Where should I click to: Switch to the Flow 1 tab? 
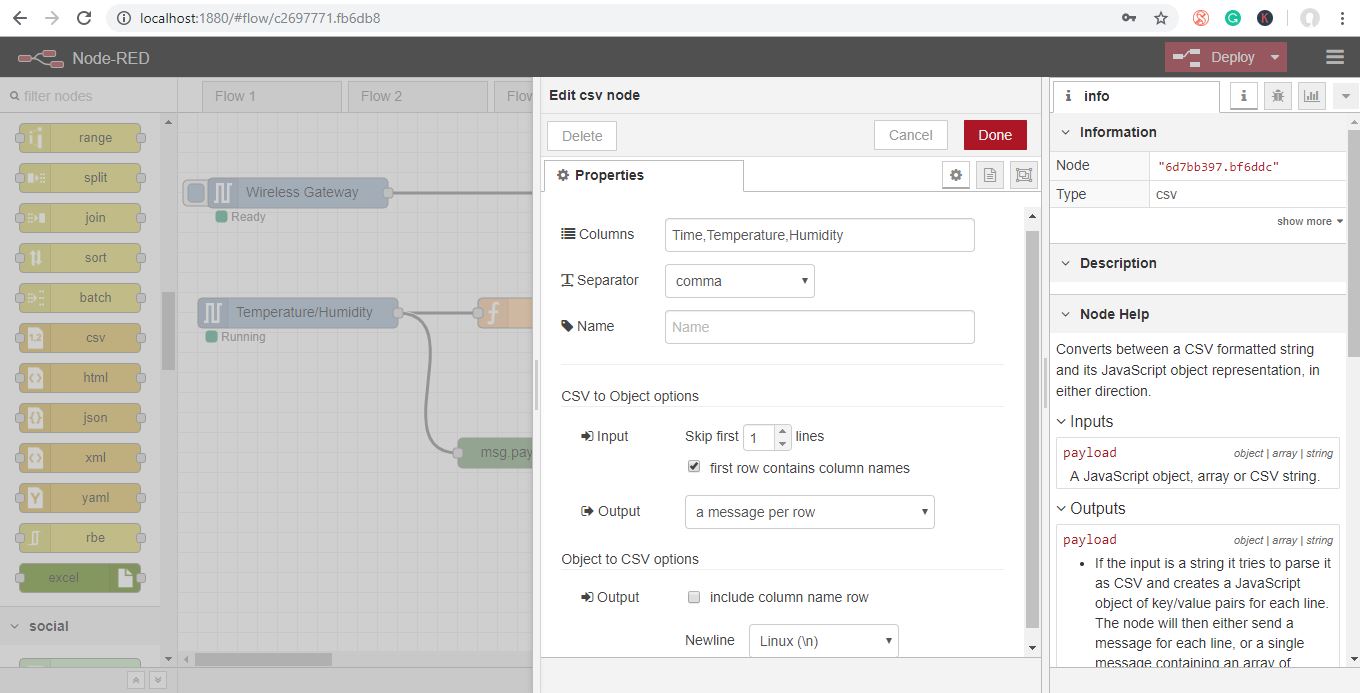pyautogui.click(x=235, y=96)
